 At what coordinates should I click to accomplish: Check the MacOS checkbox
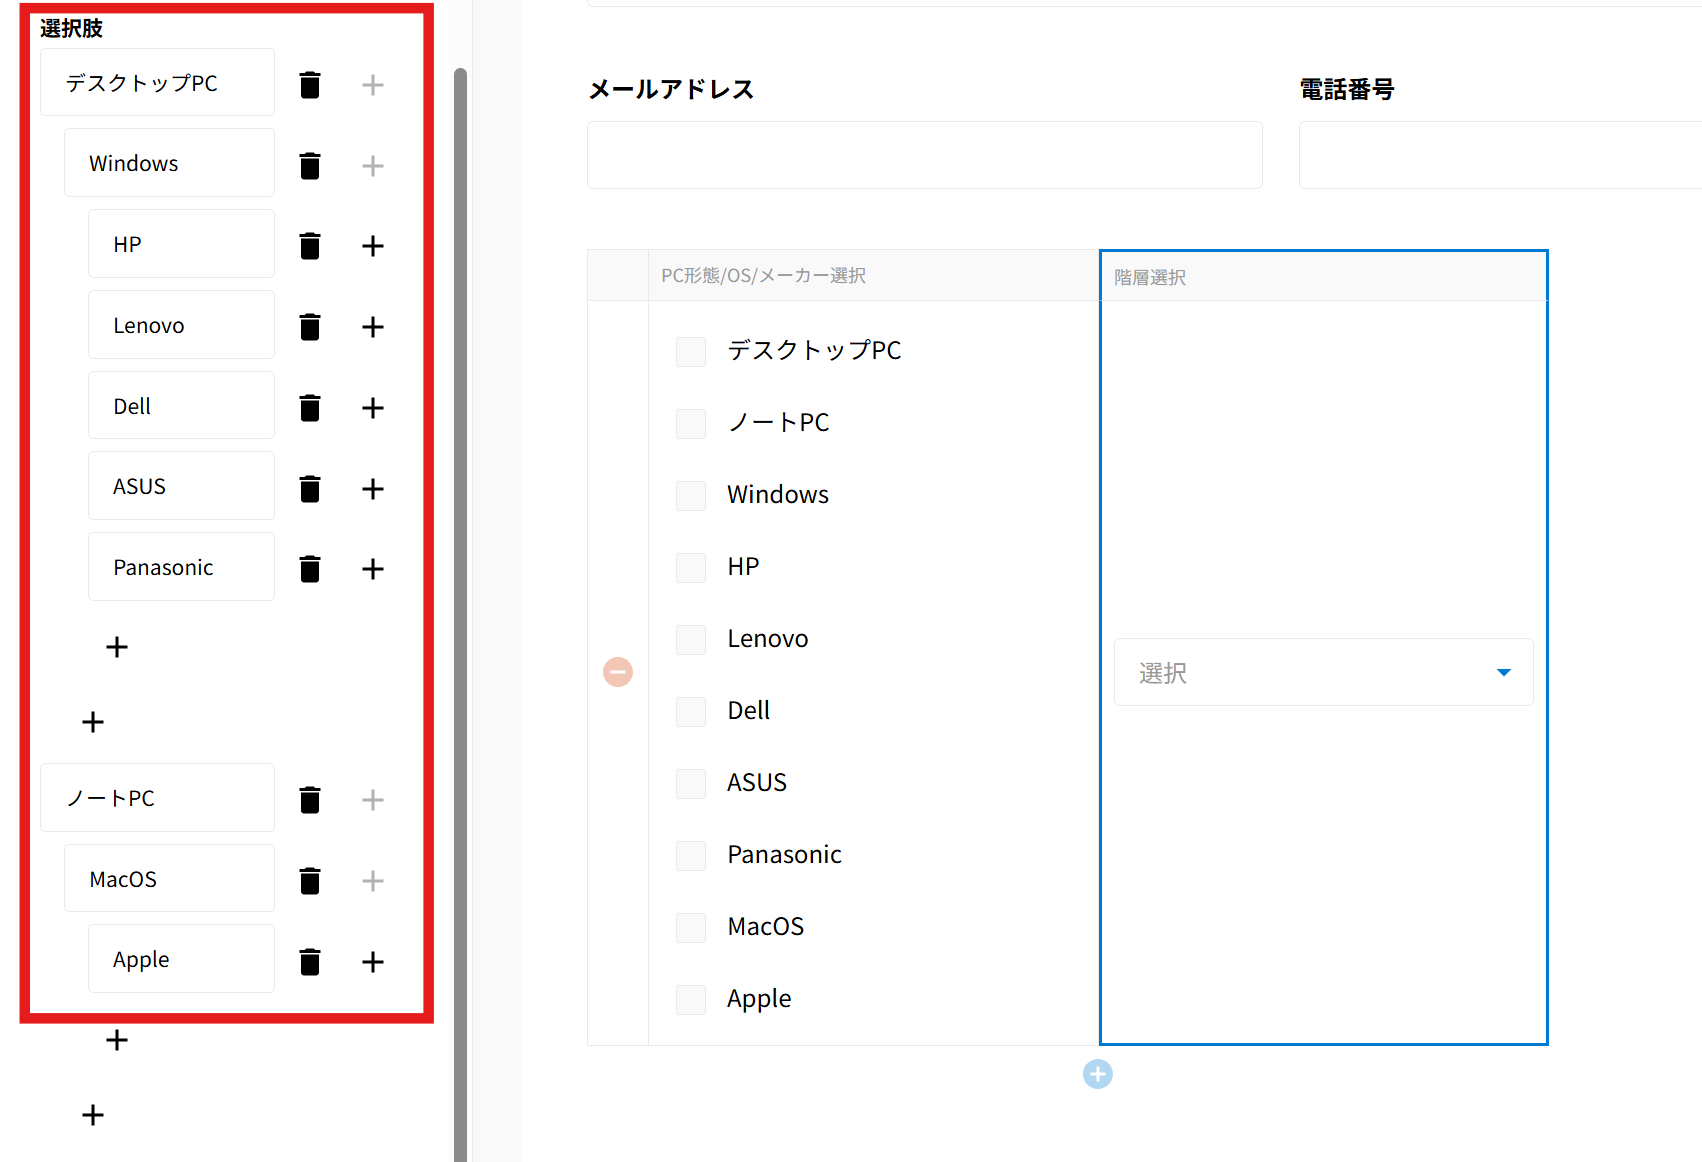click(691, 928)
